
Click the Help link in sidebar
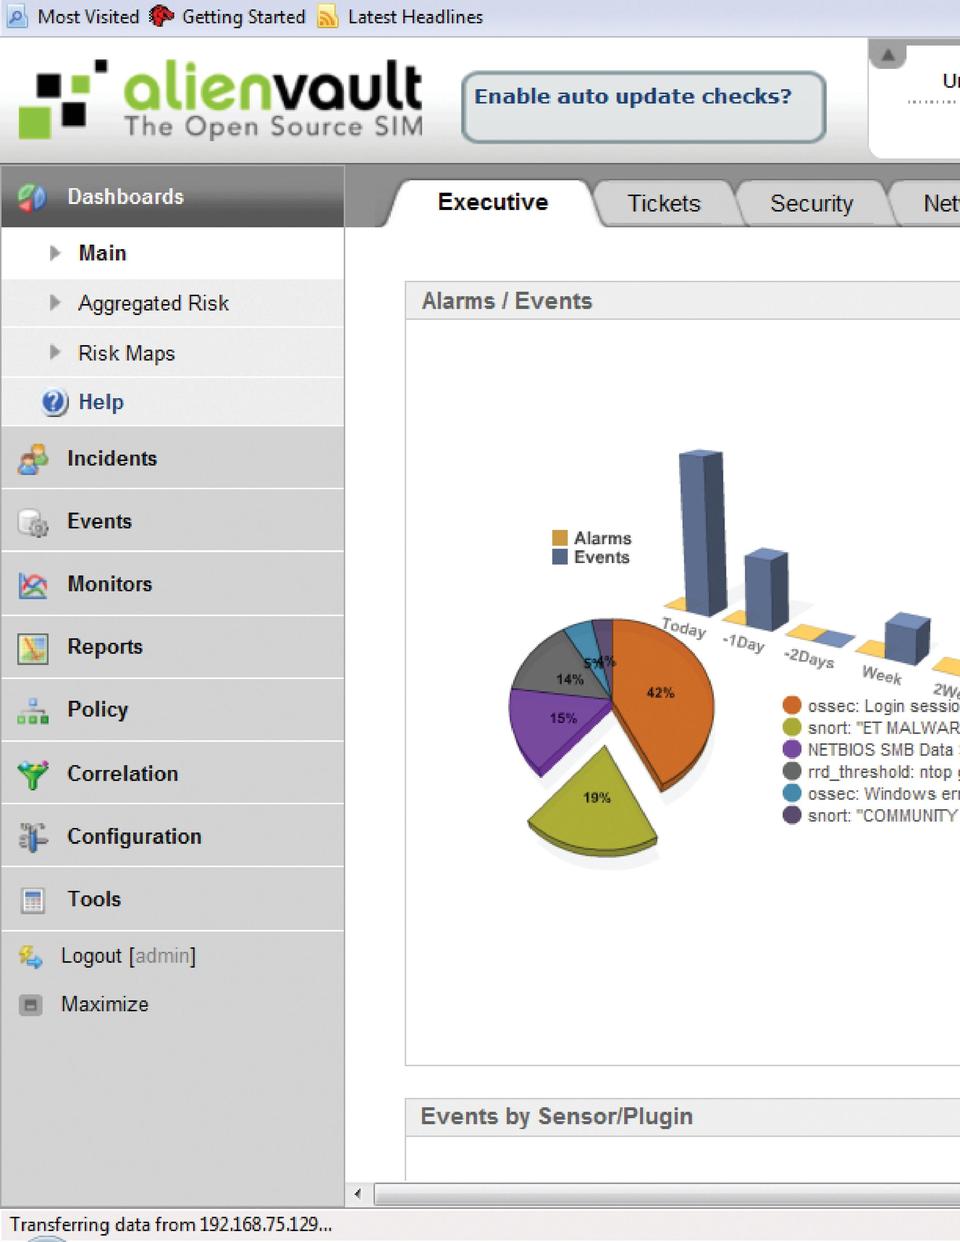tap(101, 402)
